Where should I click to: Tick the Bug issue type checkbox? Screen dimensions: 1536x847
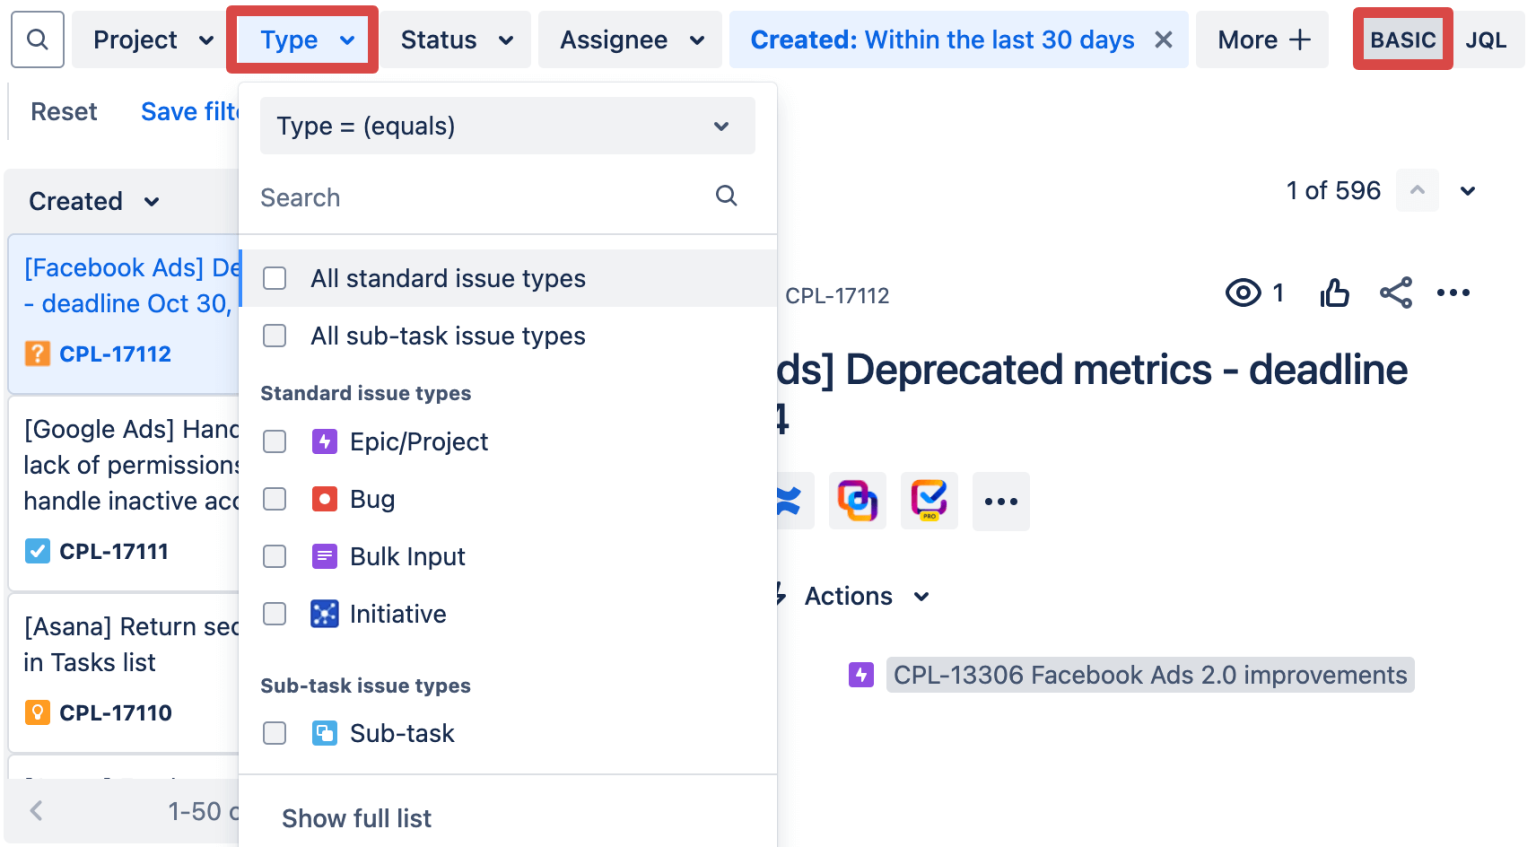click(274, 499)
